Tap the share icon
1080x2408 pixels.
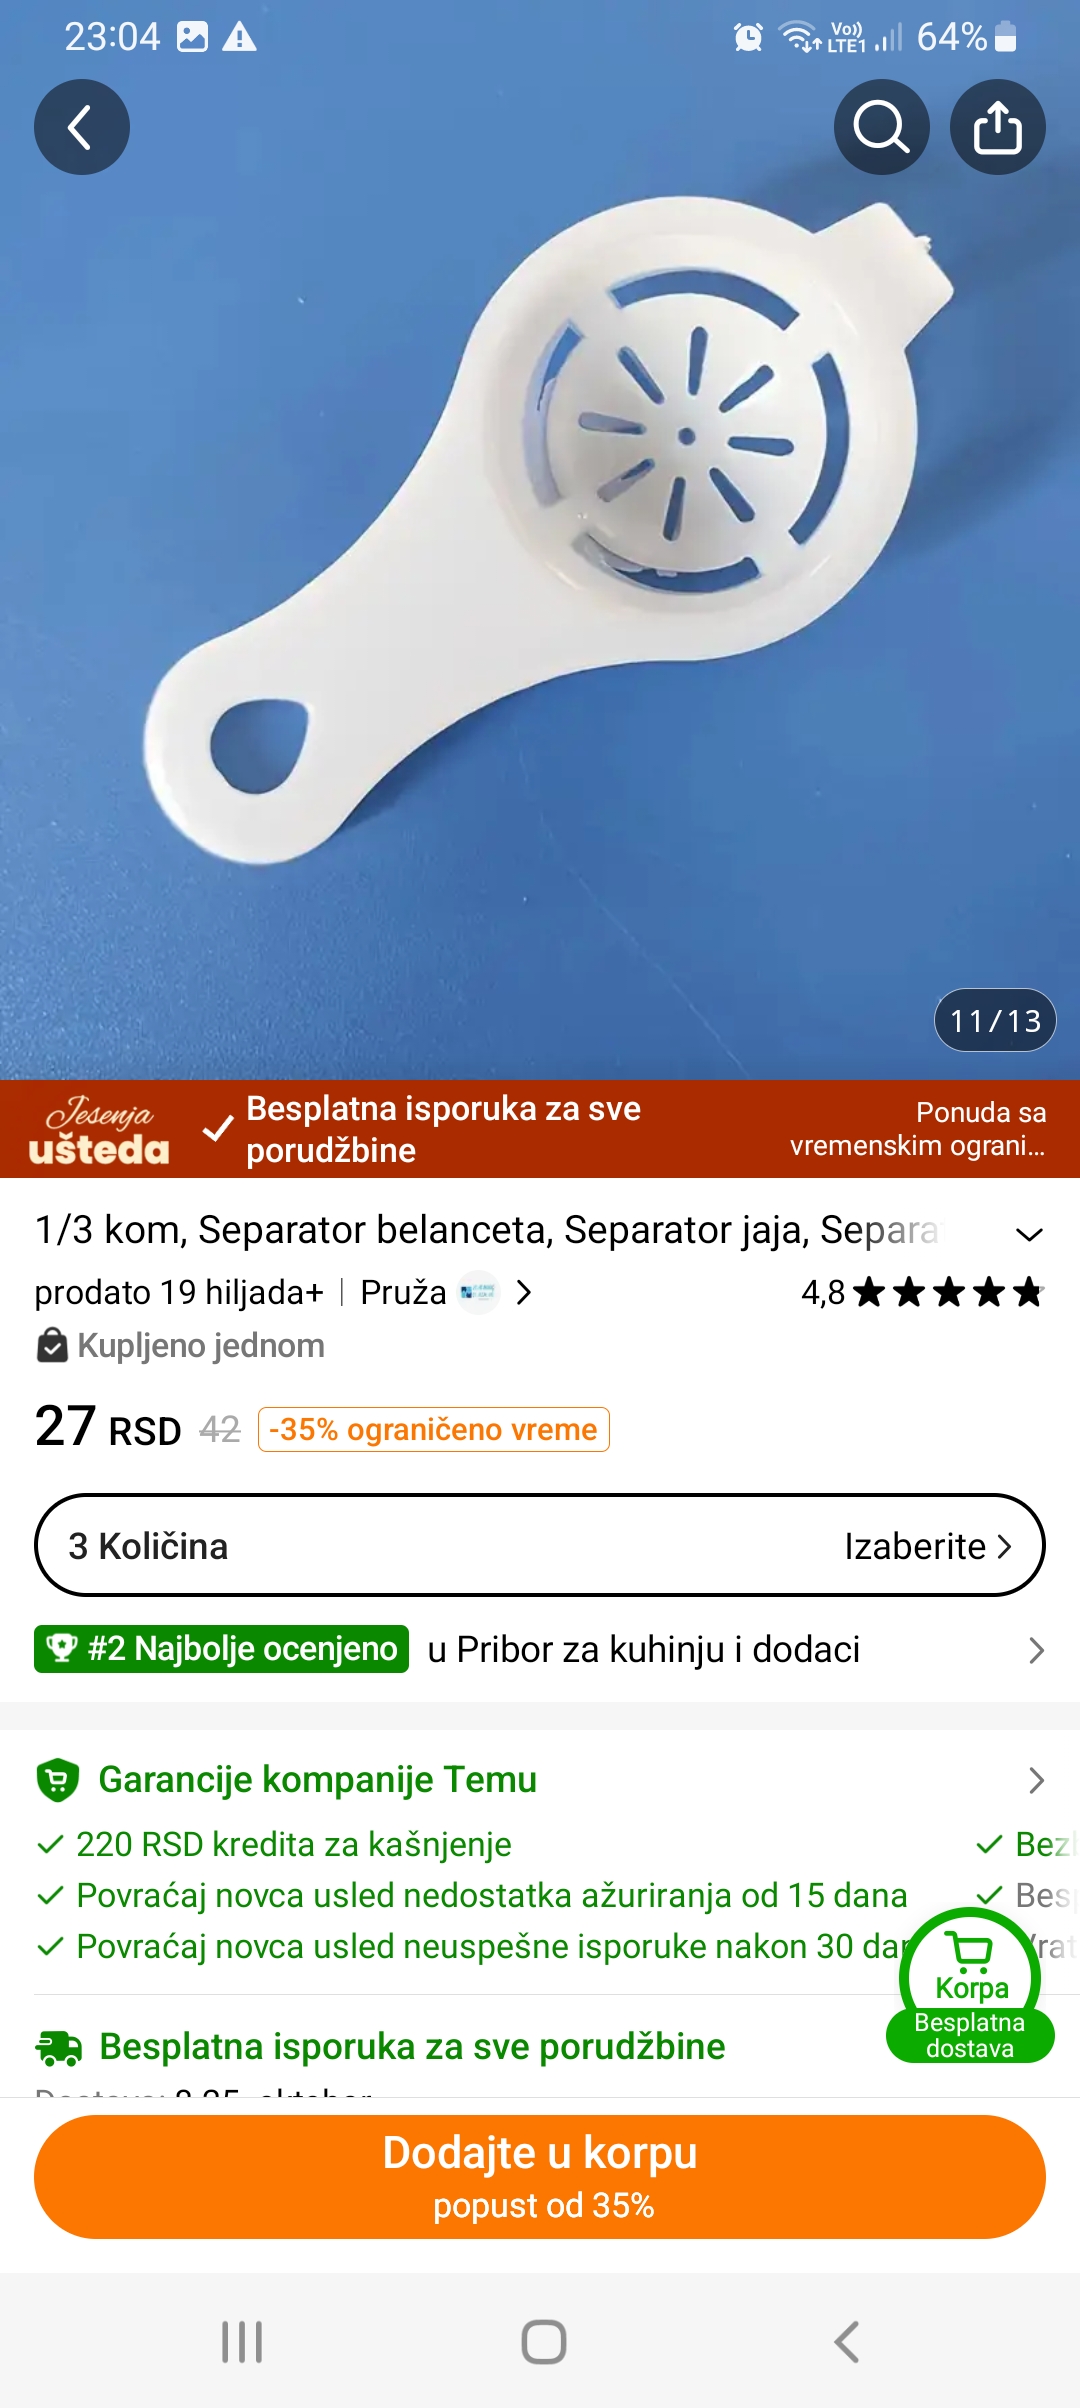997,127
